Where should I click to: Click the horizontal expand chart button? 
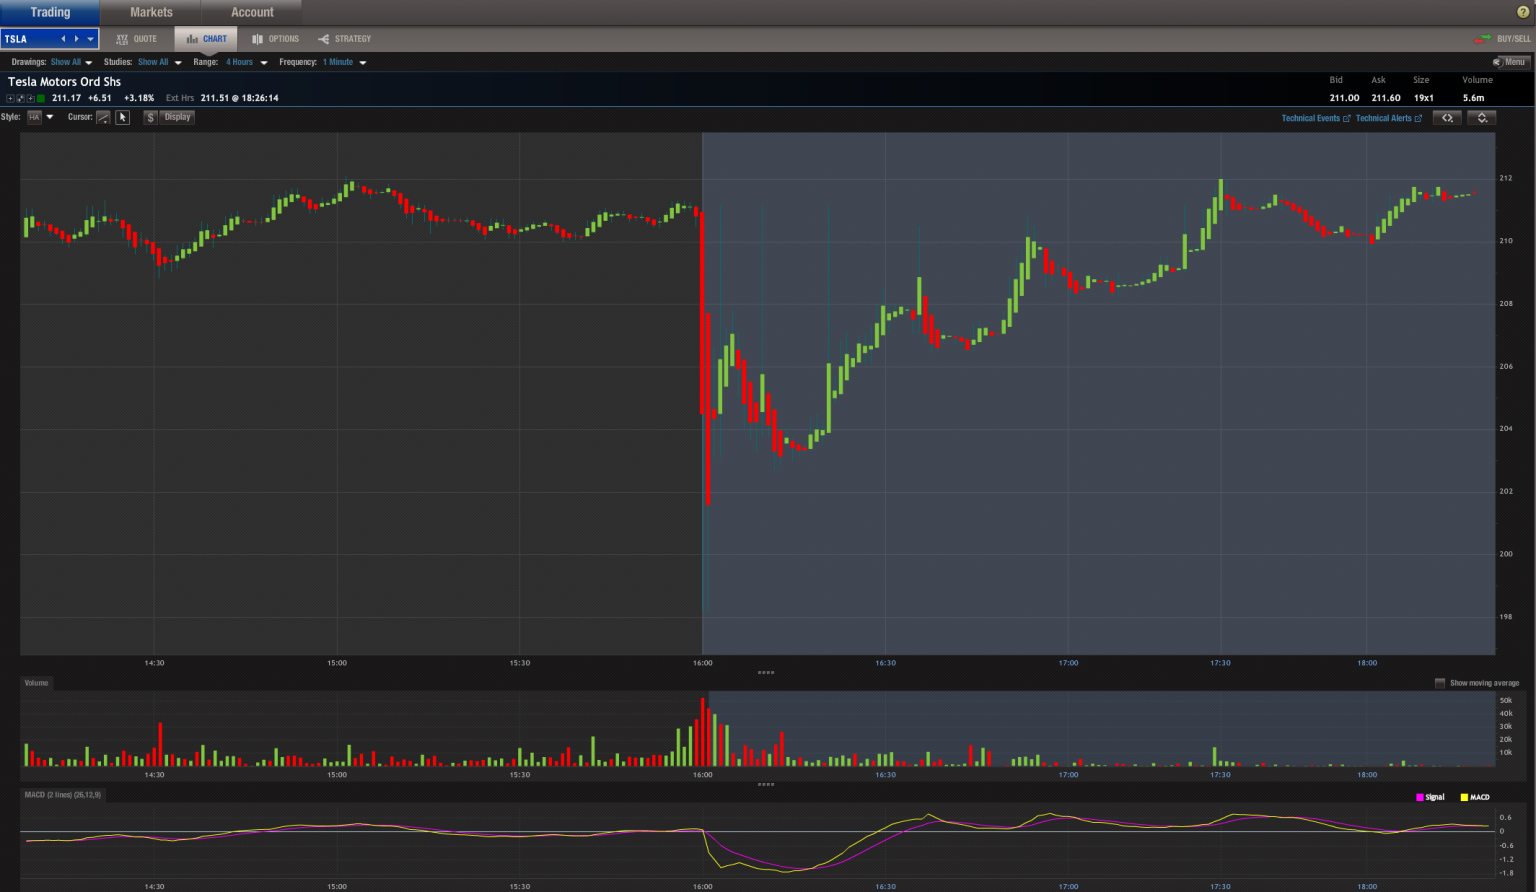point(1447,118)
